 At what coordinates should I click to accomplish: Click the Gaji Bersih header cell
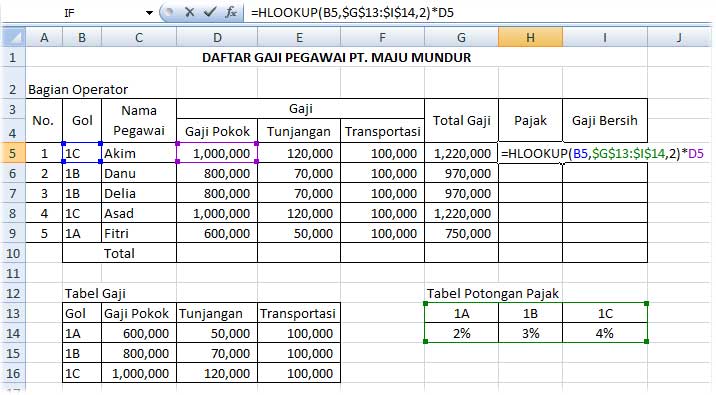click(x=605, y=121)
